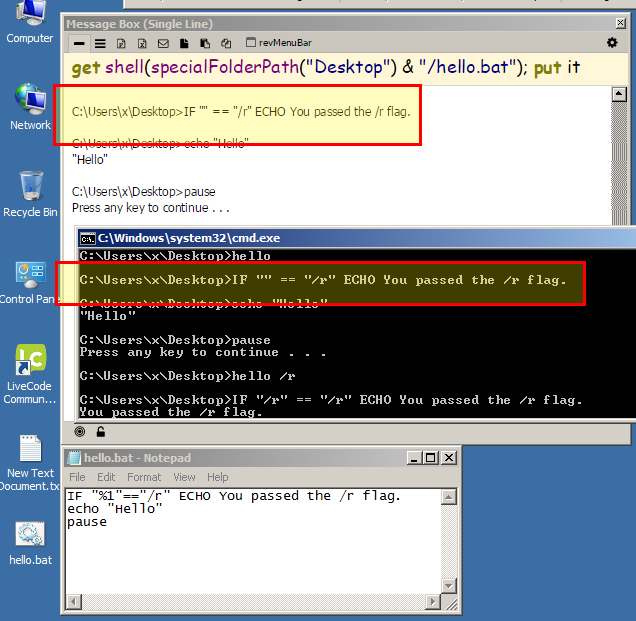Screen dimensions: 636x621
Task: Open the Help menu in Notepad
Action: (x=217, y=477)
